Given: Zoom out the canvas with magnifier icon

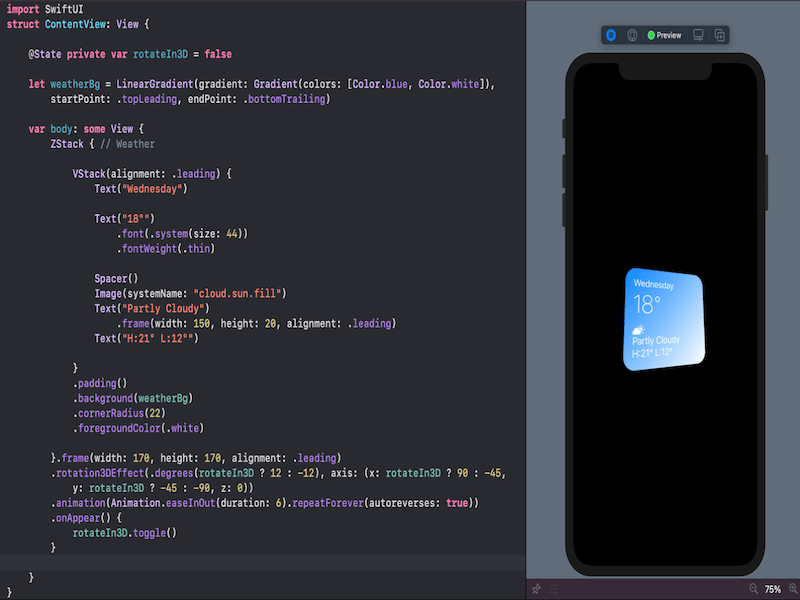Looking at the screenshot, I should [754, 589].
